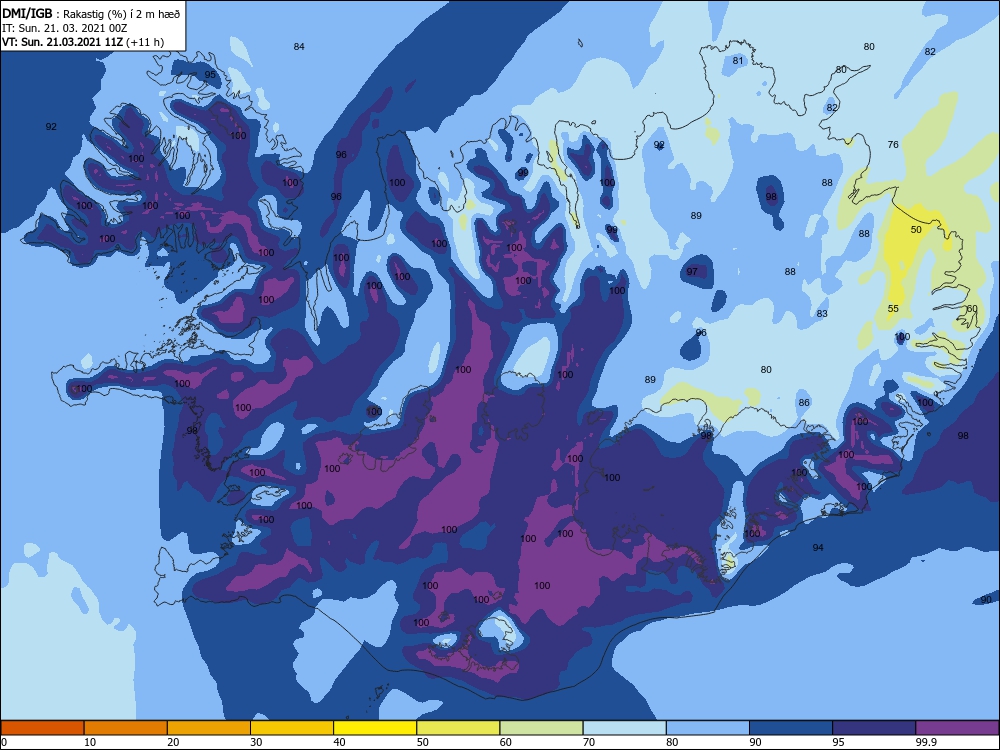This screenshot has width=1000, height=750.
Task: Click the dark orange 0–10 legend swatch
Action: [x=42, y=728]
